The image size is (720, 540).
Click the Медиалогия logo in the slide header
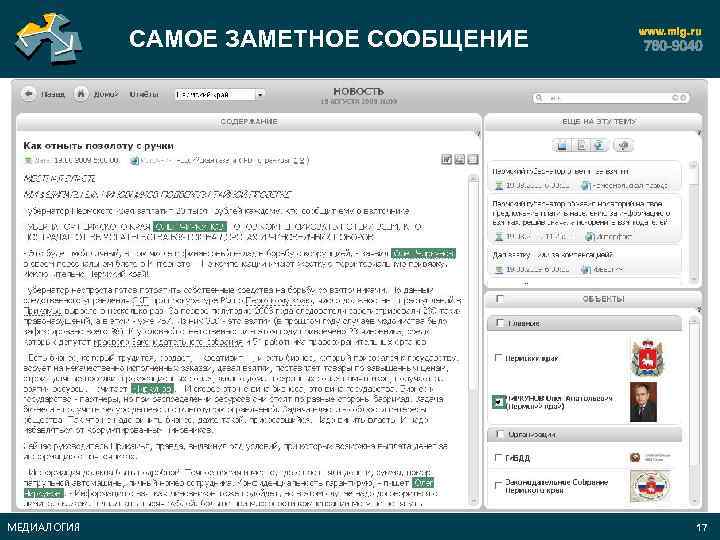48,38
